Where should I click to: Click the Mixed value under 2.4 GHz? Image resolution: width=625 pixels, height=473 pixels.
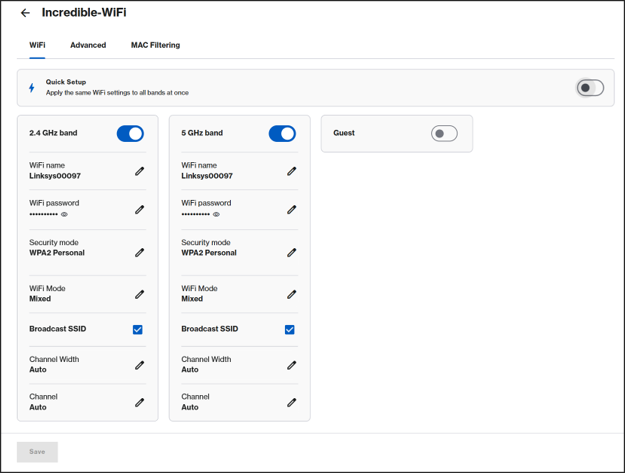click(x=40, y=298)
